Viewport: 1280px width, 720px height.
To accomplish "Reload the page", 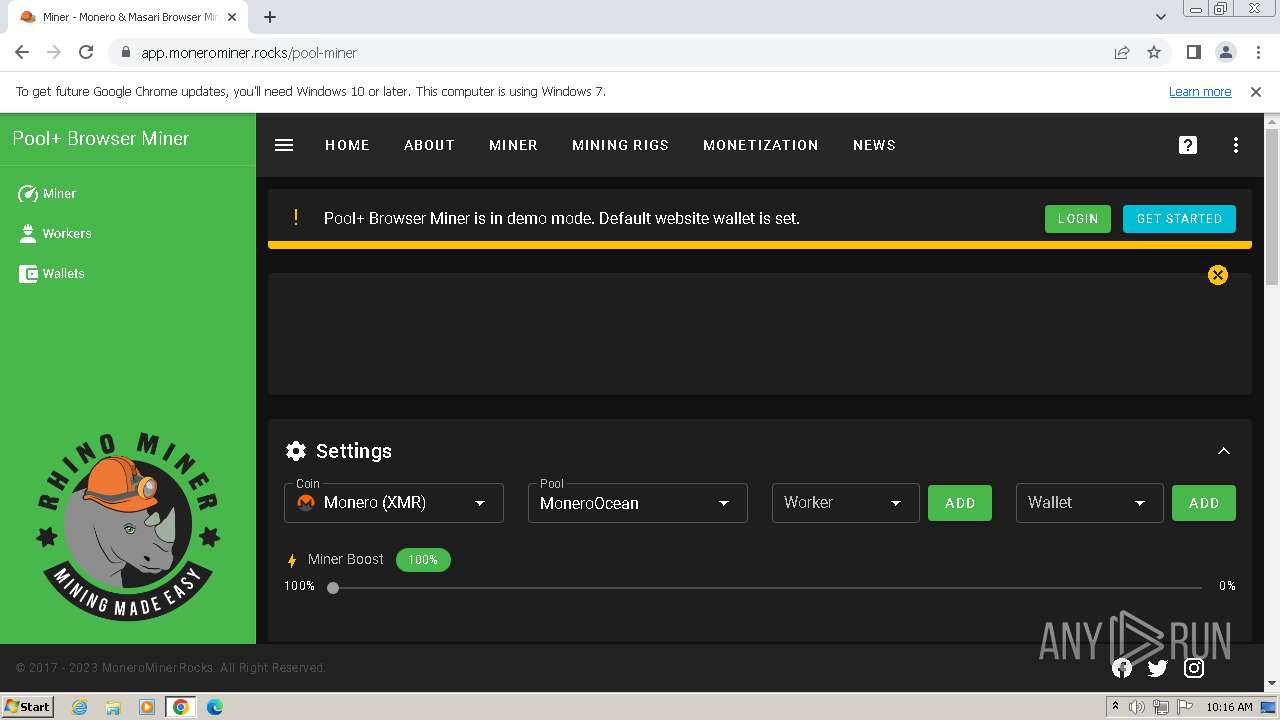I will coord(86,52).
